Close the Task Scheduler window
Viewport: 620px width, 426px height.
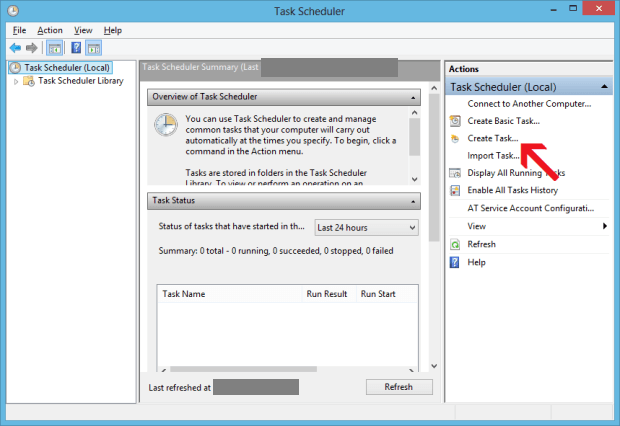pos(598,8)
